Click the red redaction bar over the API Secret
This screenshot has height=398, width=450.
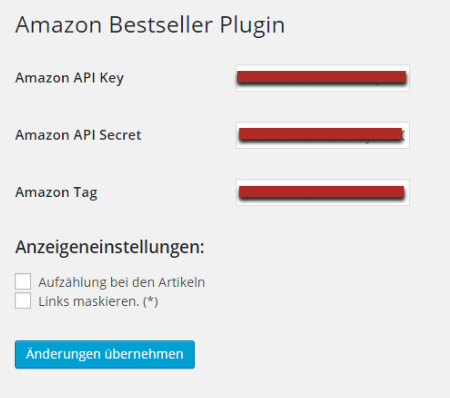pos(320,134)
